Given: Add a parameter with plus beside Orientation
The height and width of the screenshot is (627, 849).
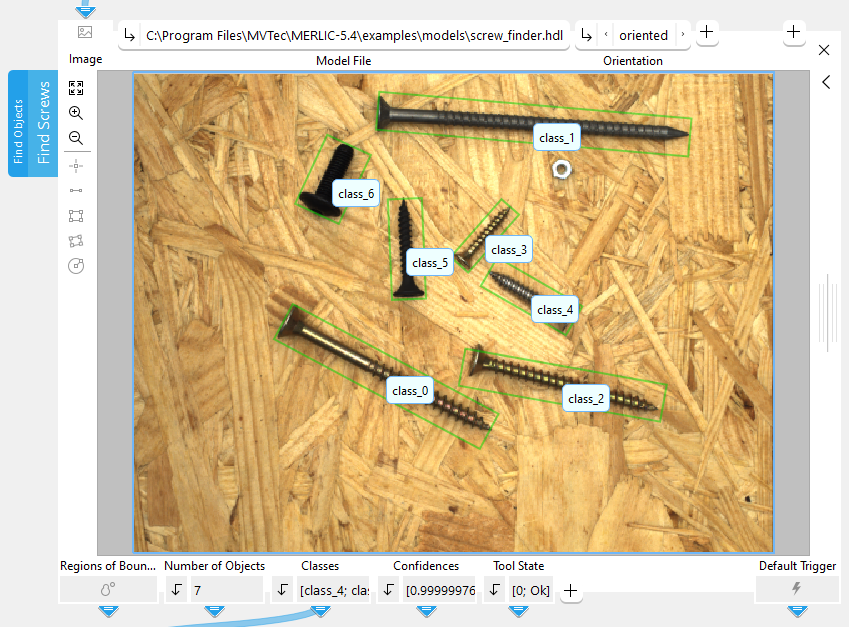Looking at the screenshot, I should [706, 32].
